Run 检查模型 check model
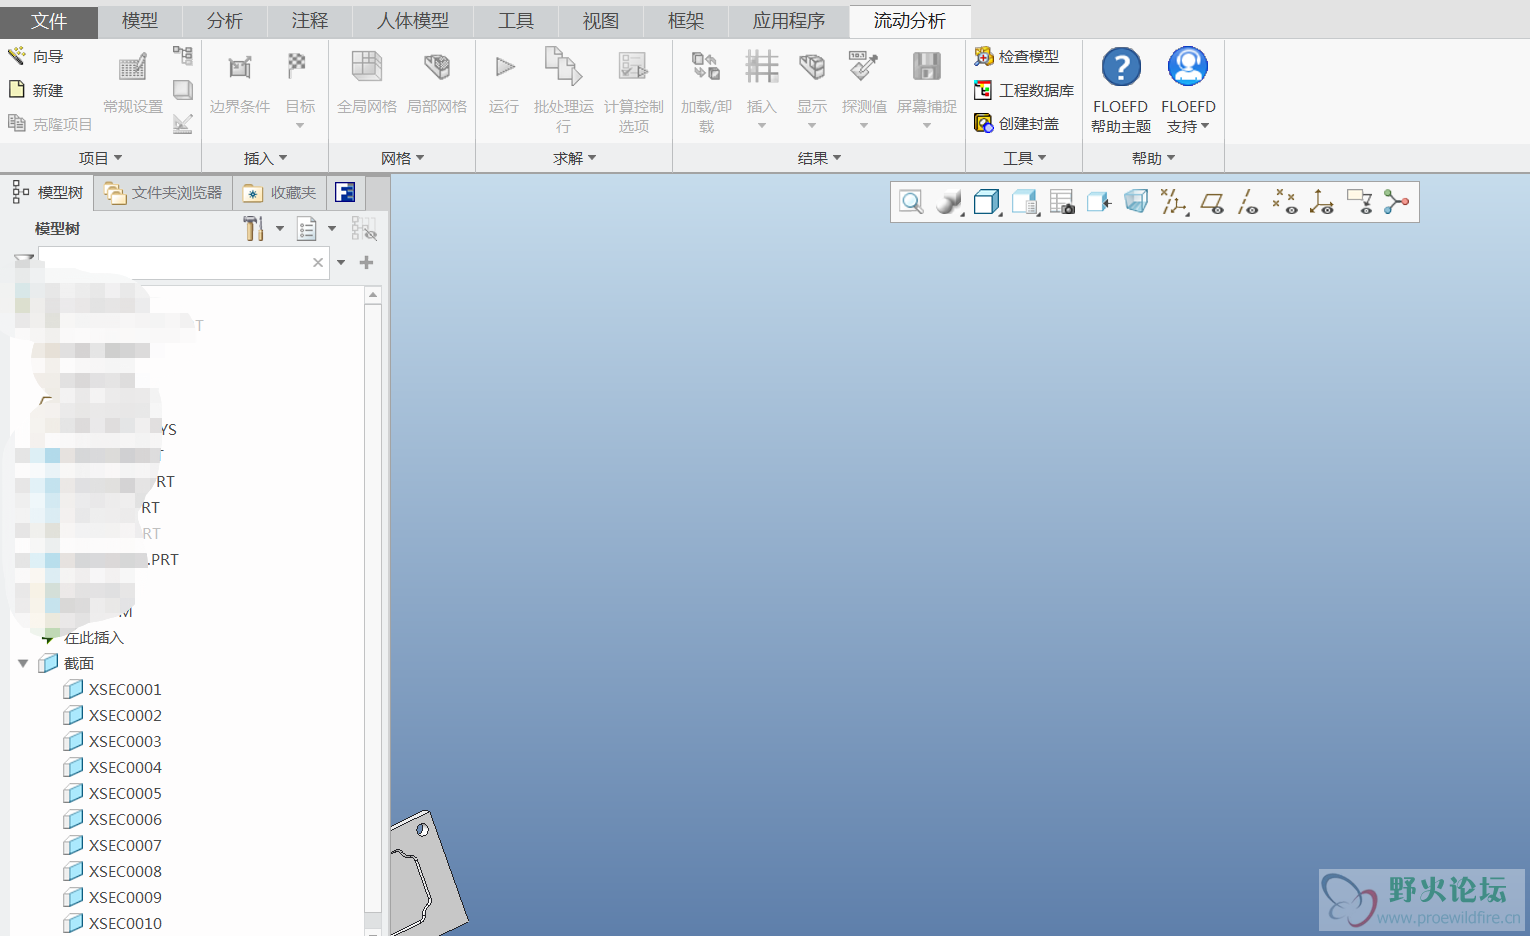 coord(1017,57)
